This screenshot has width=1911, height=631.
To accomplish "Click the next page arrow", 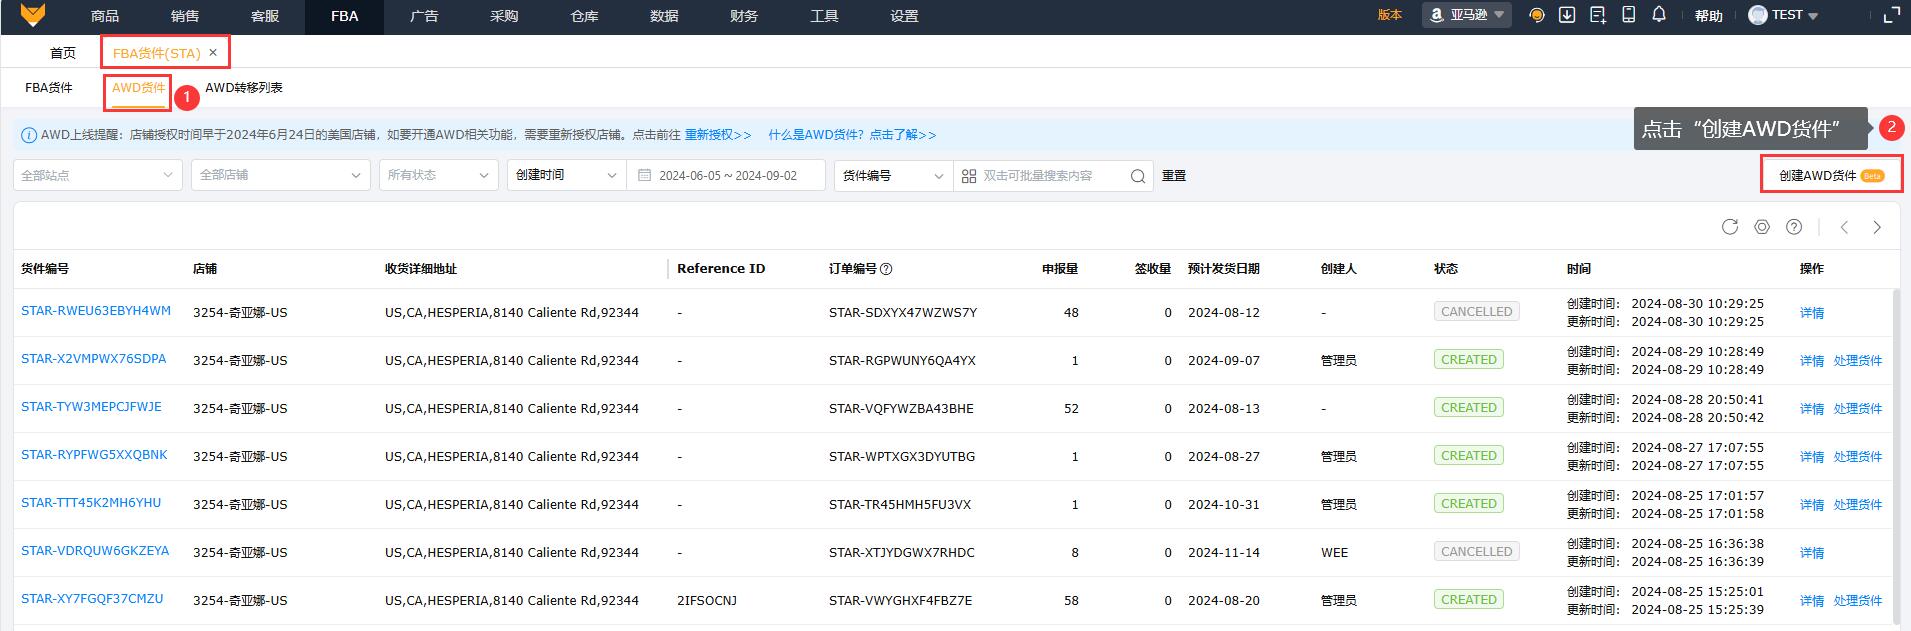I will pyautogui.click(x=1877, y=227).
